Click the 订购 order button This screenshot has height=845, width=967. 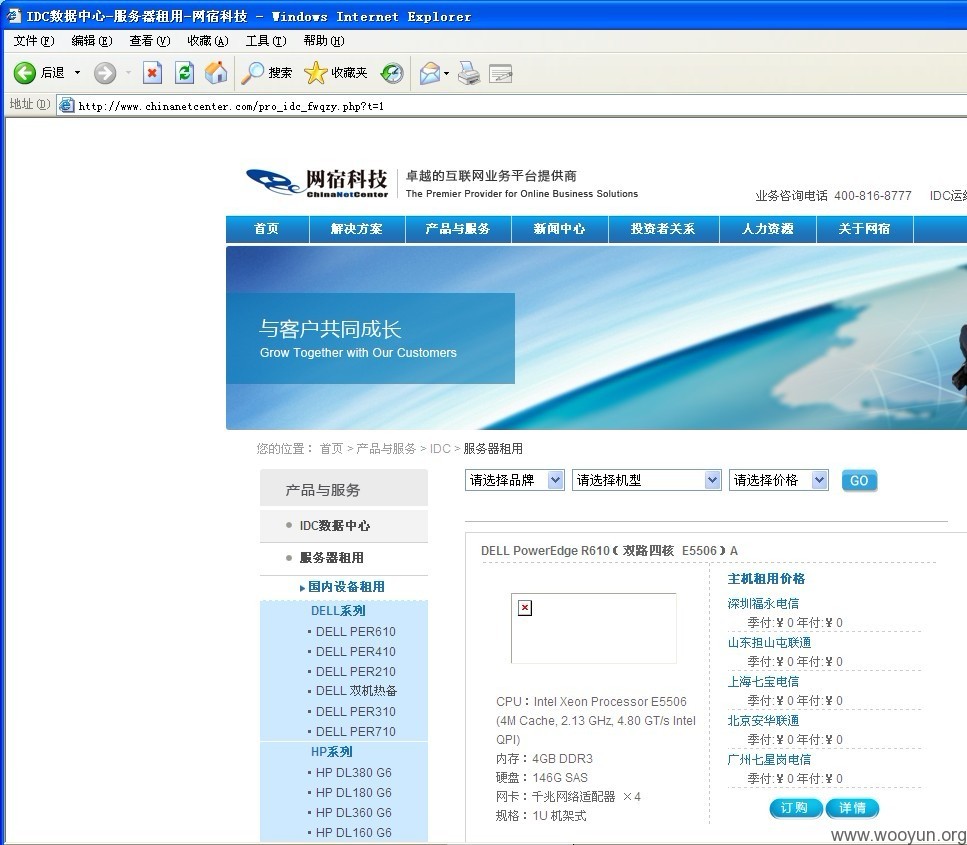(x=796, y=808)
